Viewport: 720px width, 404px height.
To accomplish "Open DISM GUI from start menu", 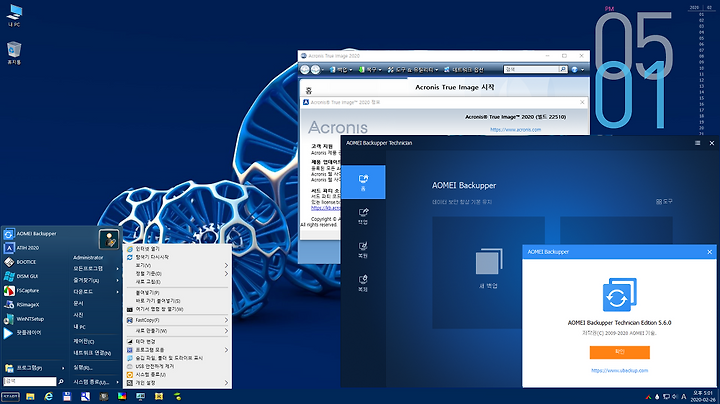I will [21, 276].
